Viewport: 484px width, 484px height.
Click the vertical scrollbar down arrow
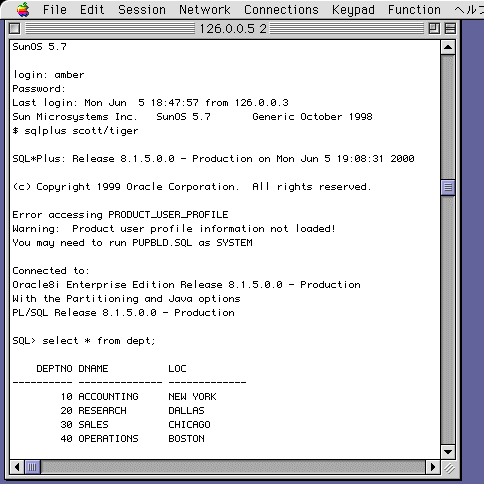click(x=448, y=452)
